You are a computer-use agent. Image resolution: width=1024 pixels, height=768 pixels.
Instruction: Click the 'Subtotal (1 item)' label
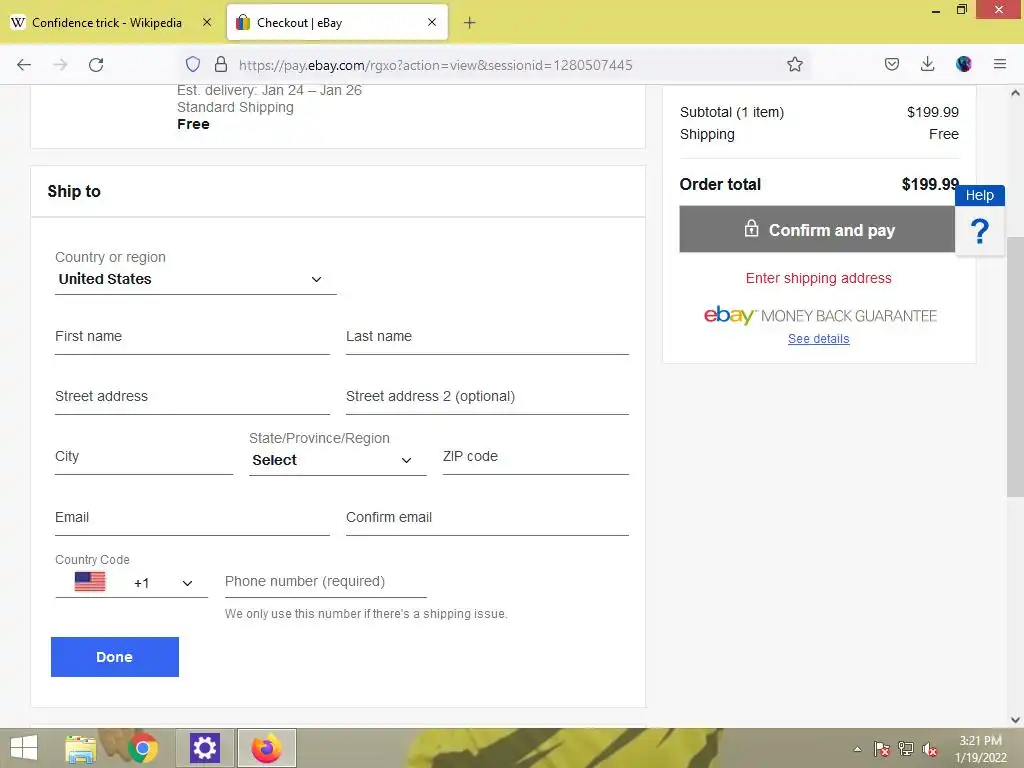click(731, 112)
